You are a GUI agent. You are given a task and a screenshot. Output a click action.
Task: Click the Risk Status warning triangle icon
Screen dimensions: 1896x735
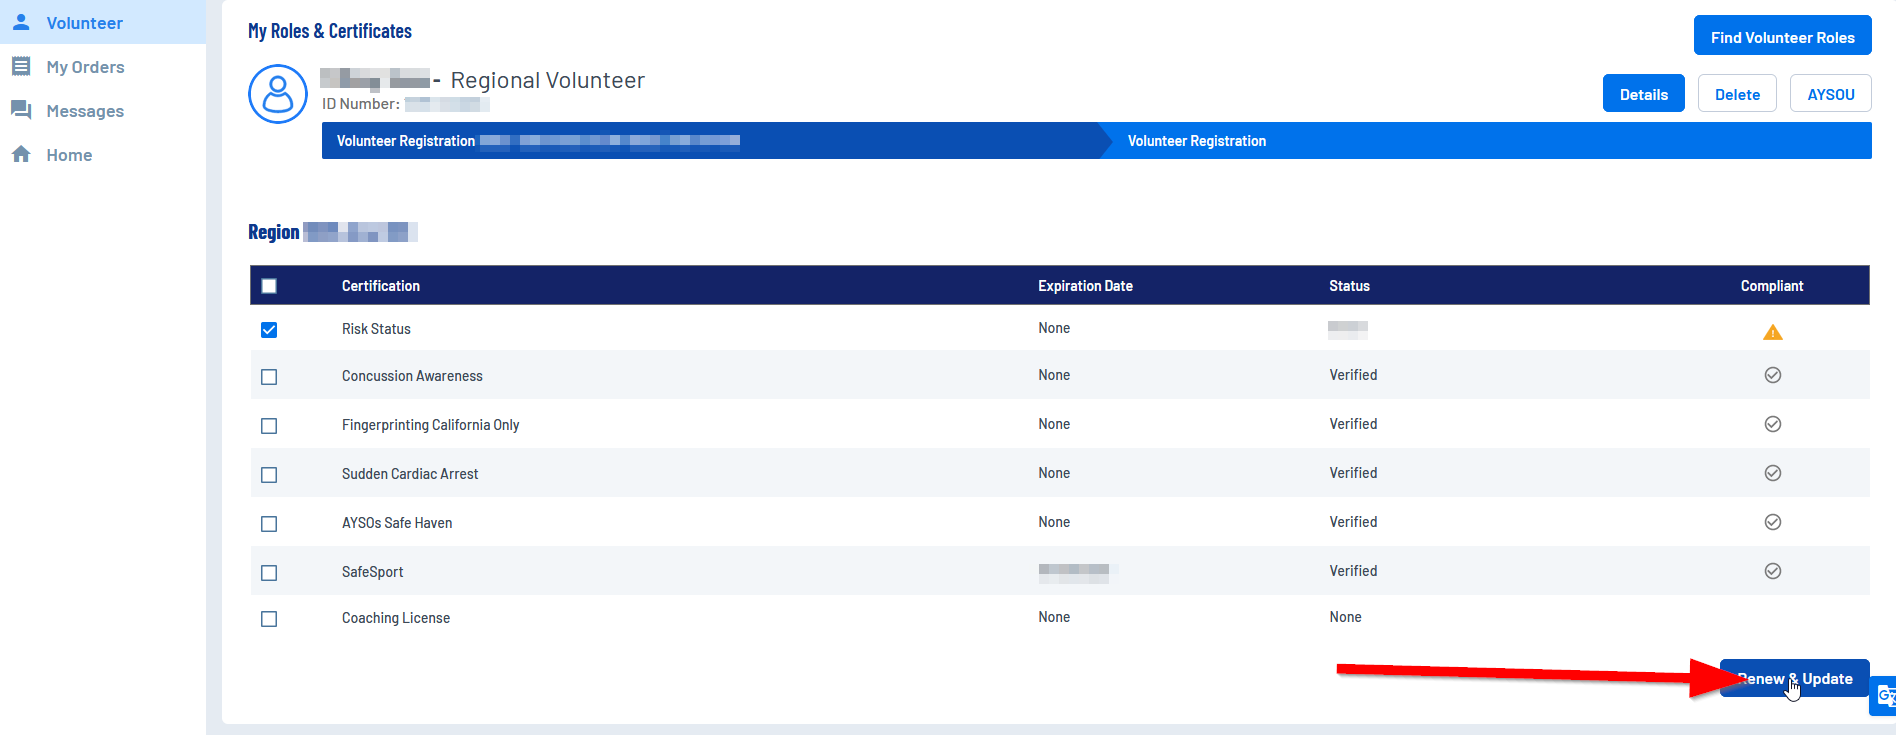tap(1772, 332)
